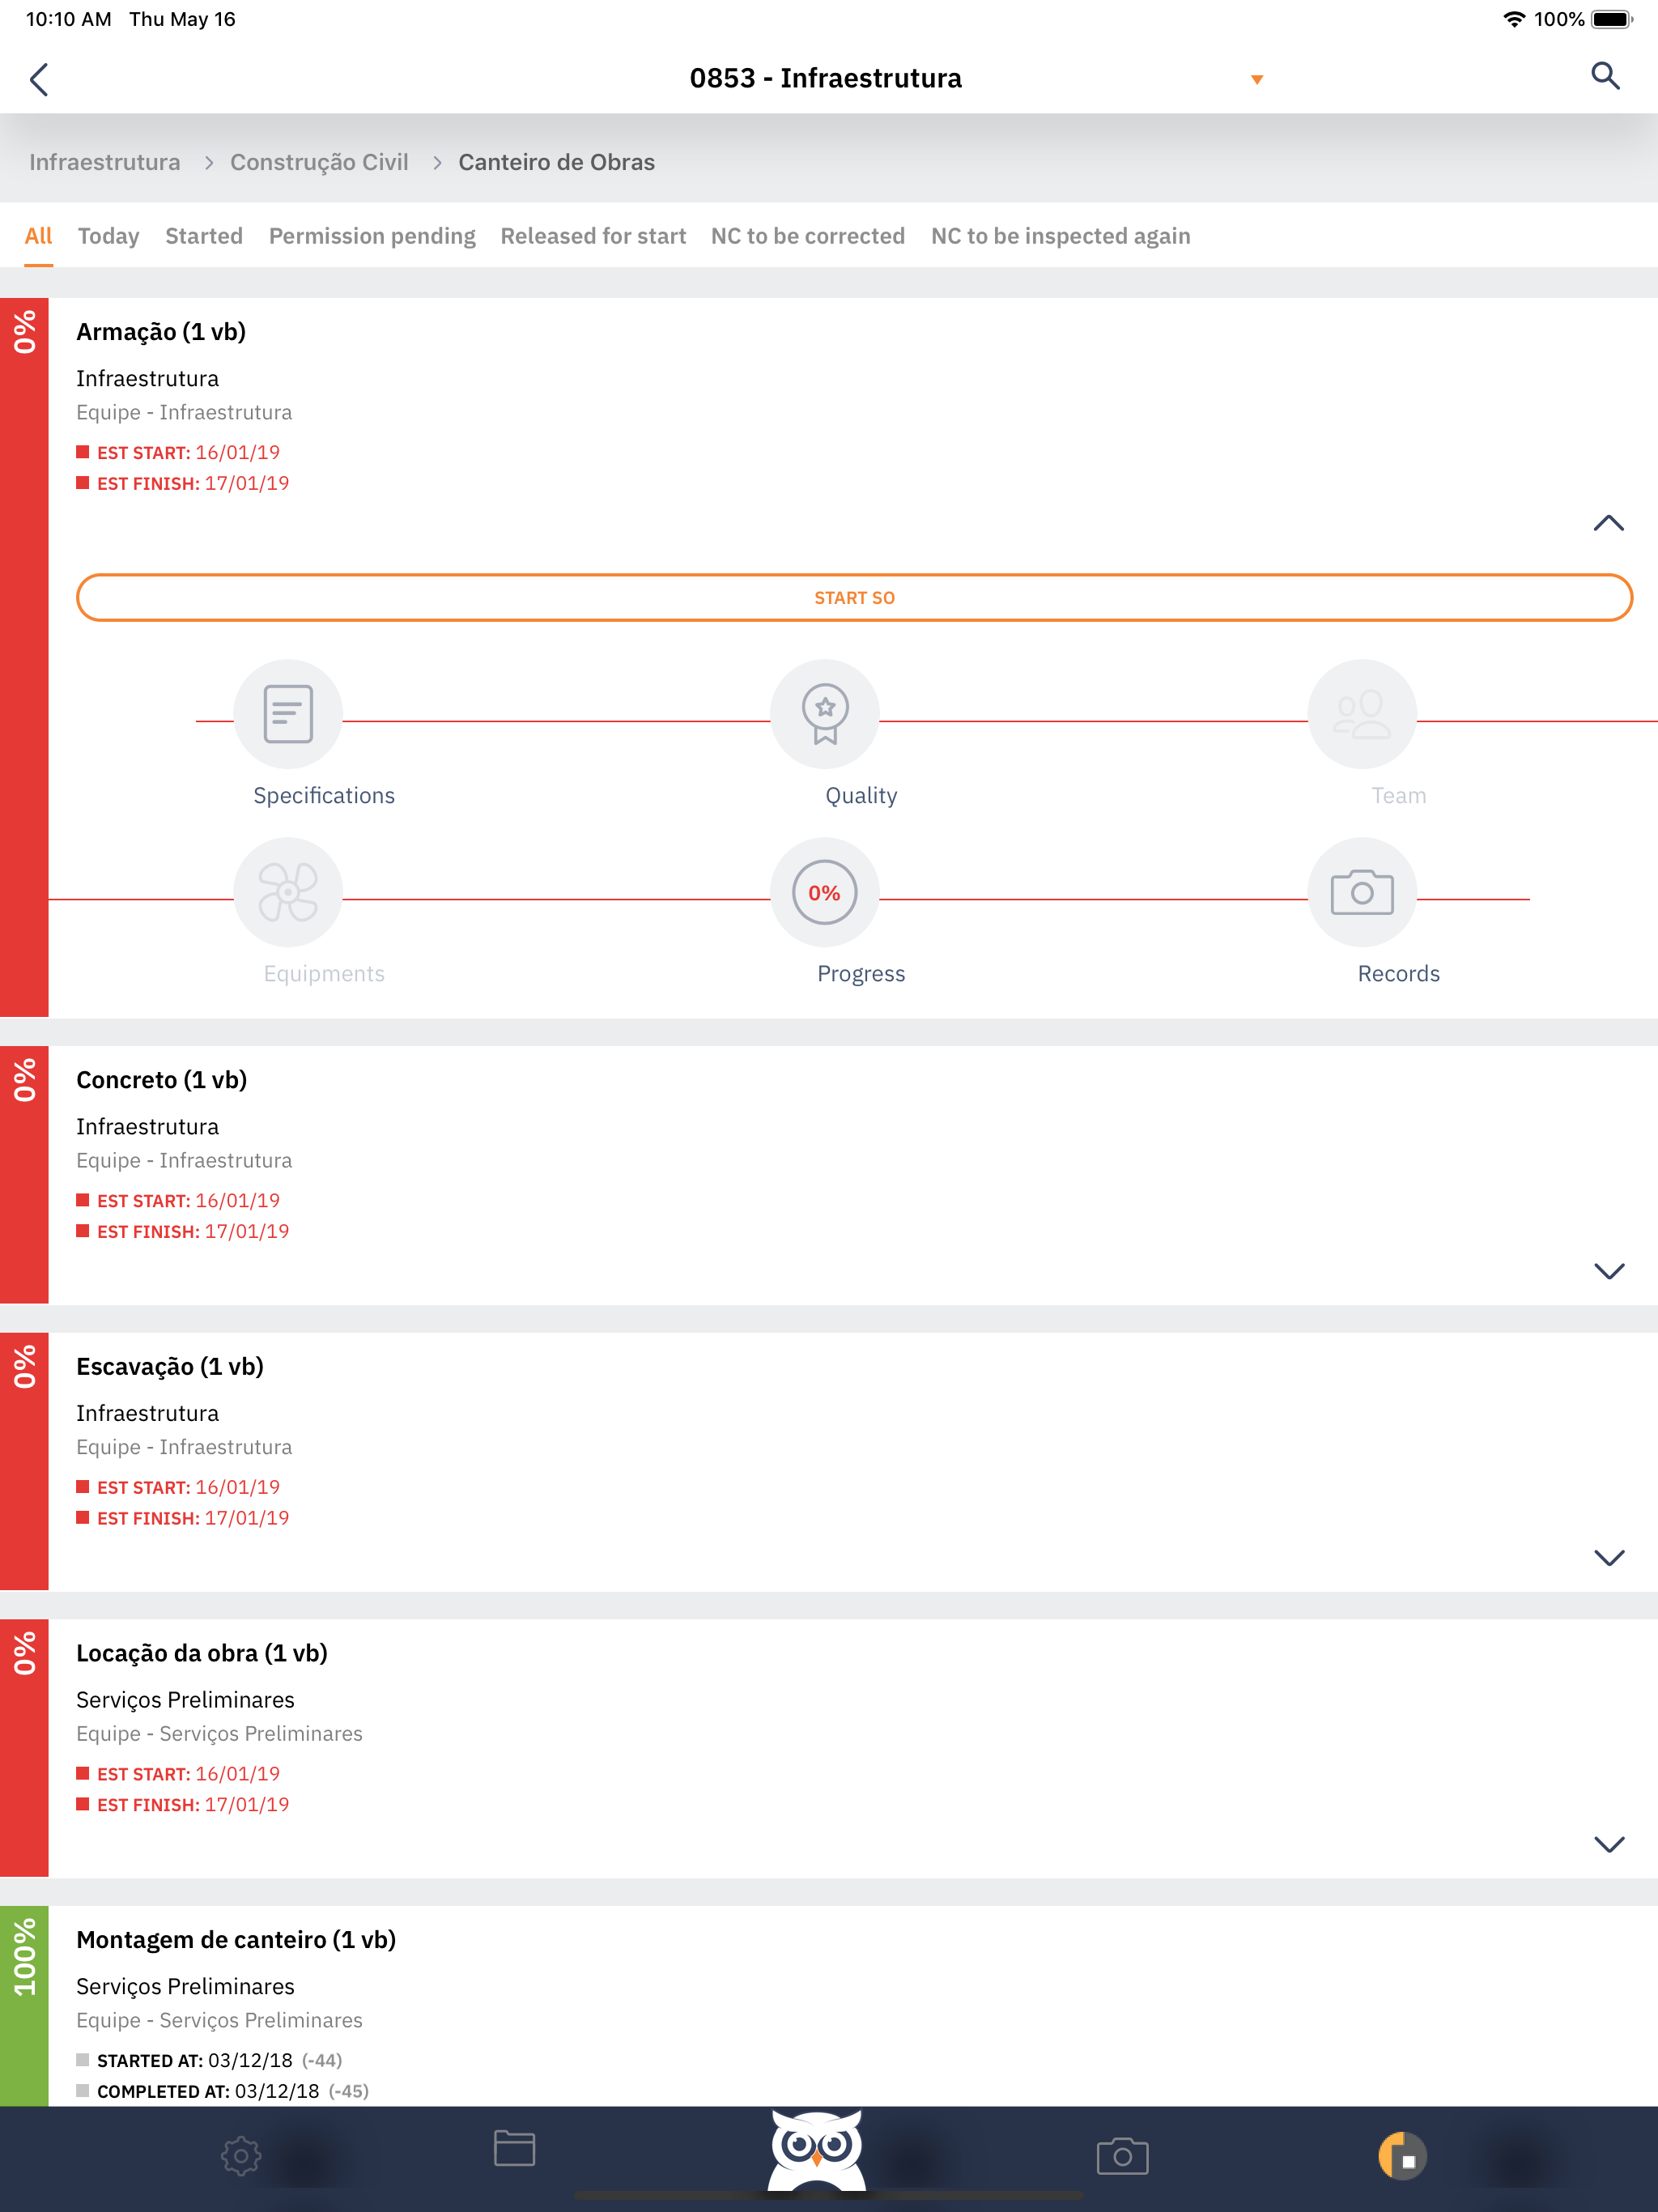Tap the owl logo home button
The image size is (1658, 2212).
817,2150
